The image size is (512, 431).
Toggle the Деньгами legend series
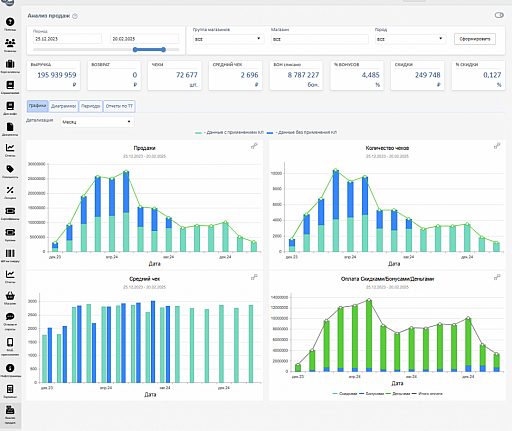pos(398,394)
